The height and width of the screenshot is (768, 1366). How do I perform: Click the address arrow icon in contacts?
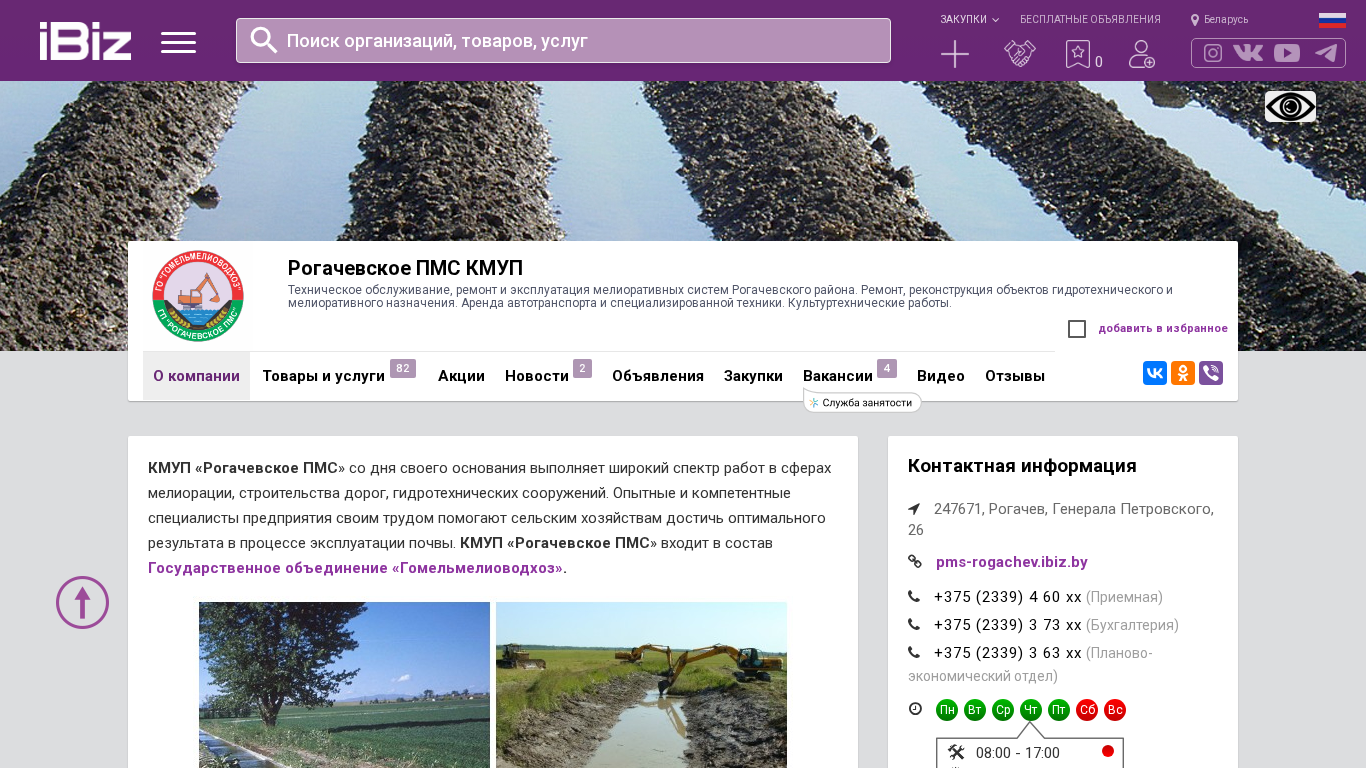(x=914, y=509)
